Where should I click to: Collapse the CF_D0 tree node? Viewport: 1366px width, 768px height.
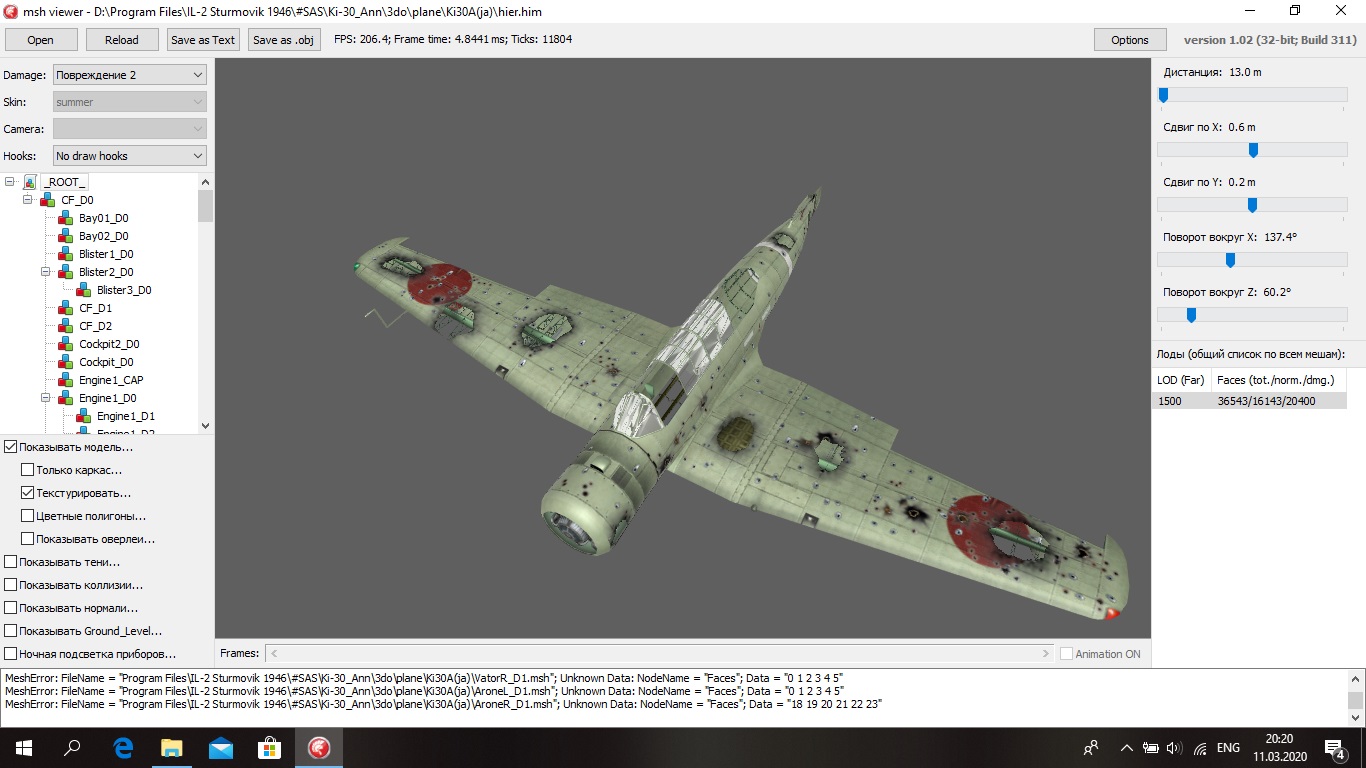coord(28,200)
